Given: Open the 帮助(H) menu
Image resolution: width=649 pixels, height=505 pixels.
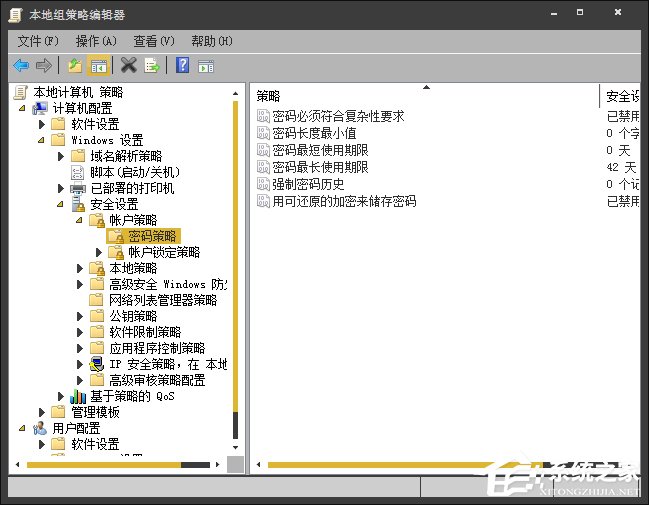Looking at the screenshot, I should [x=212, y=41].
